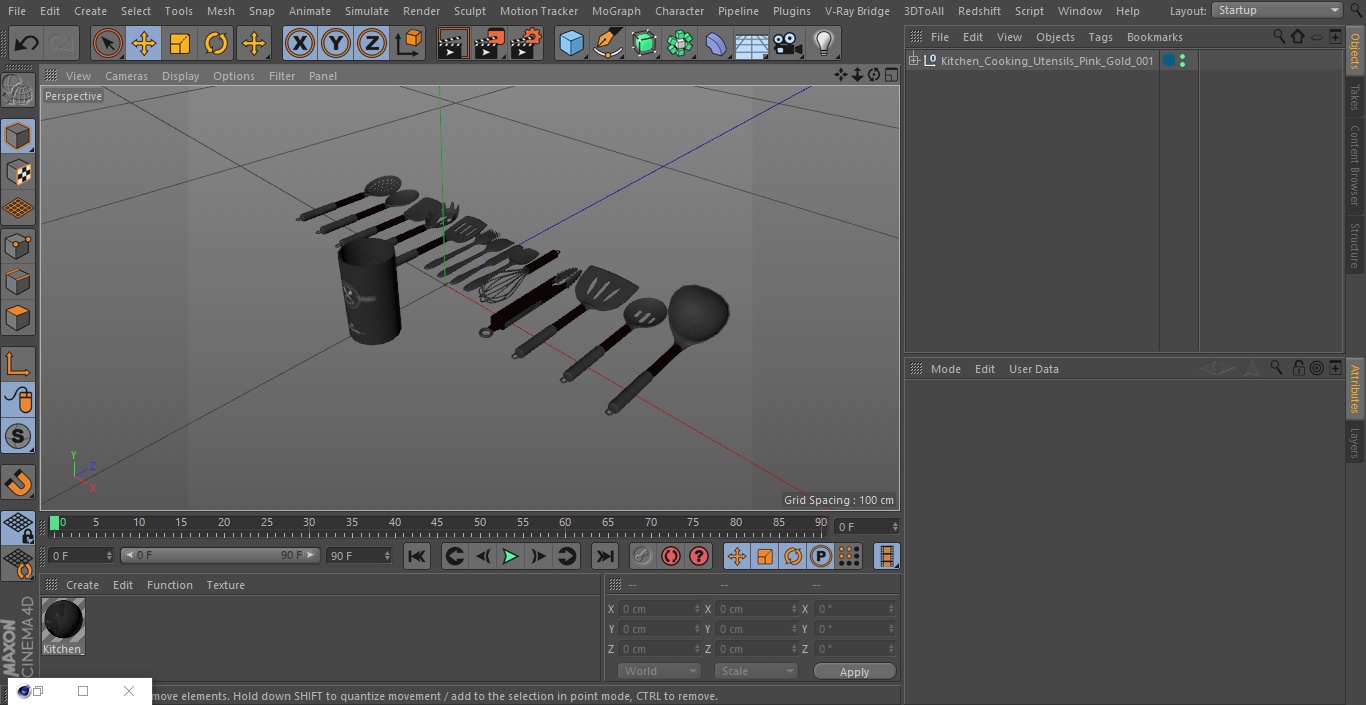Open the Simulate menu
Viewport: 1366px width, 705px height.
367,11
